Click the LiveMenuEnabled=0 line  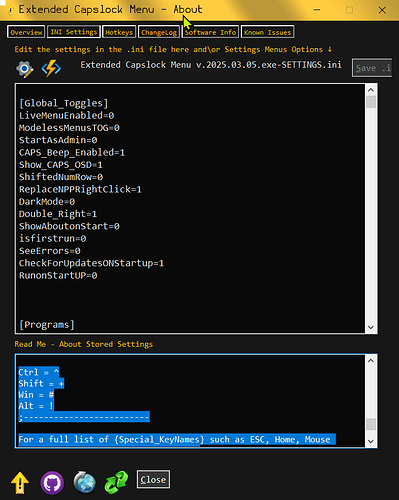66,116
